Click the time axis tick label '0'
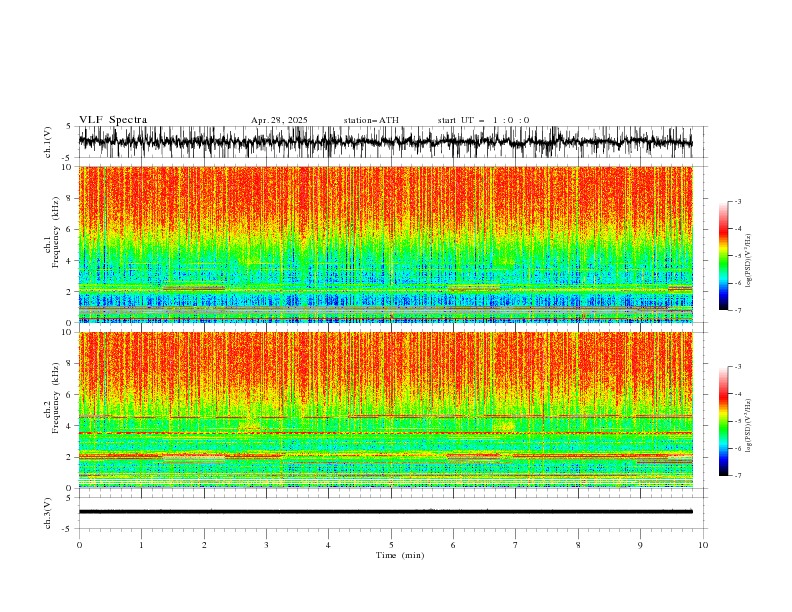Viewport: 792px width, 612px height. coord(79,545)
